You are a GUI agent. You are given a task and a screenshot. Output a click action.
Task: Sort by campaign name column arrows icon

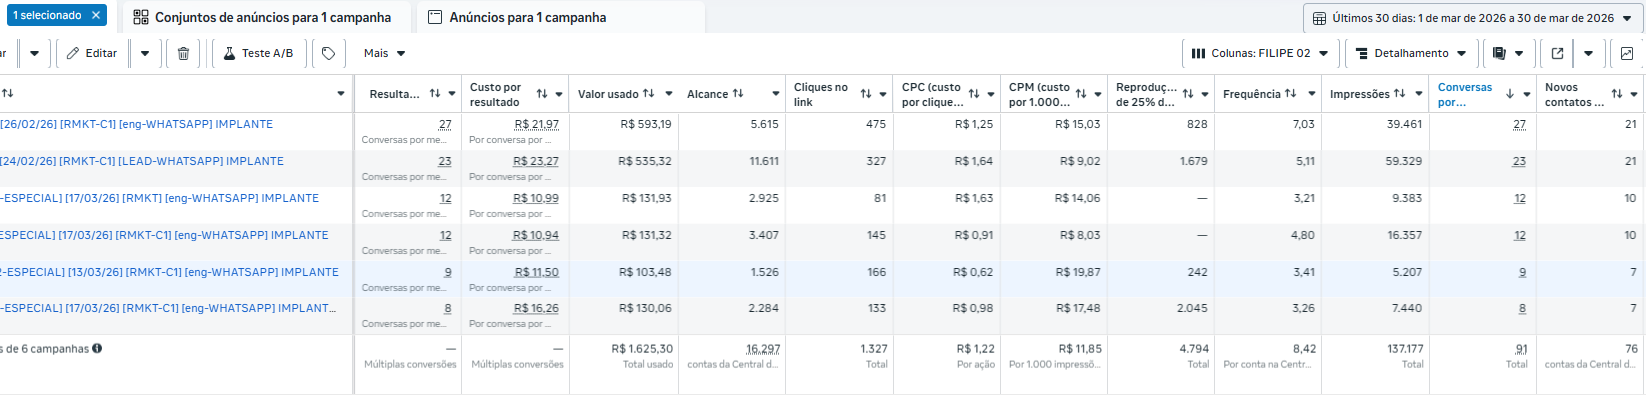[x=8, y=93]
